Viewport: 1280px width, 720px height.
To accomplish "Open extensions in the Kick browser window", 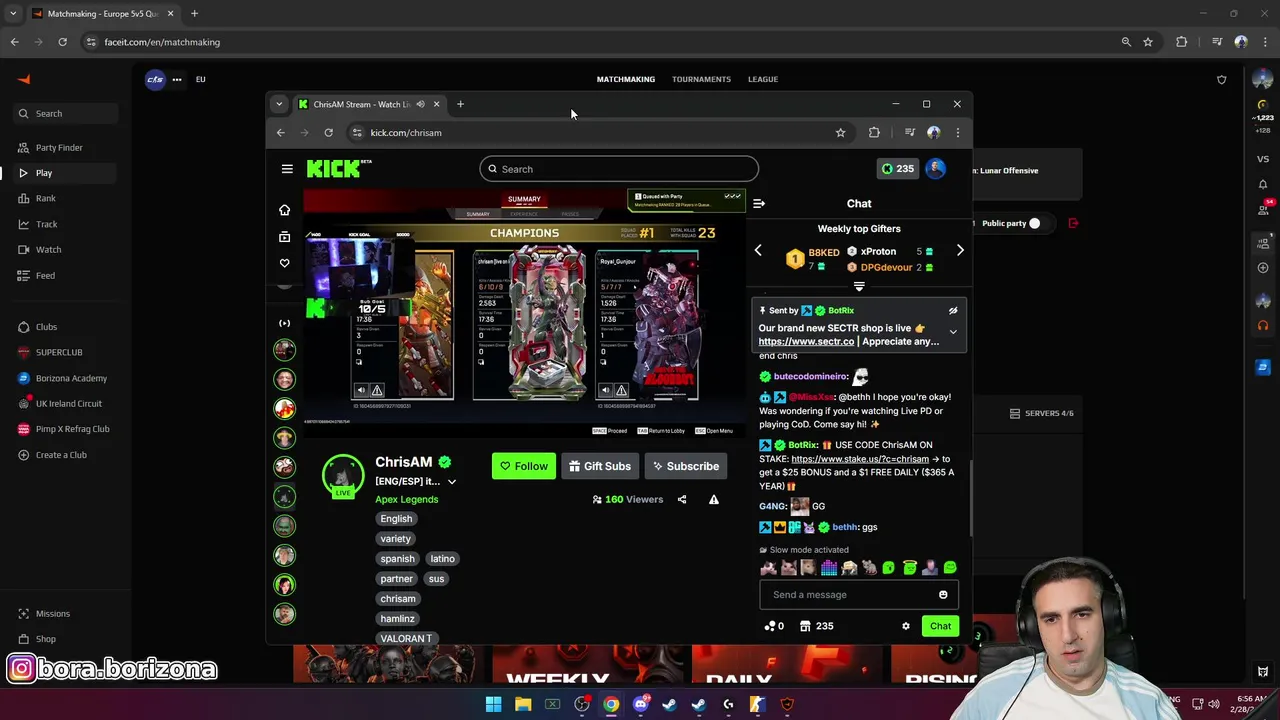I will 874,133.
